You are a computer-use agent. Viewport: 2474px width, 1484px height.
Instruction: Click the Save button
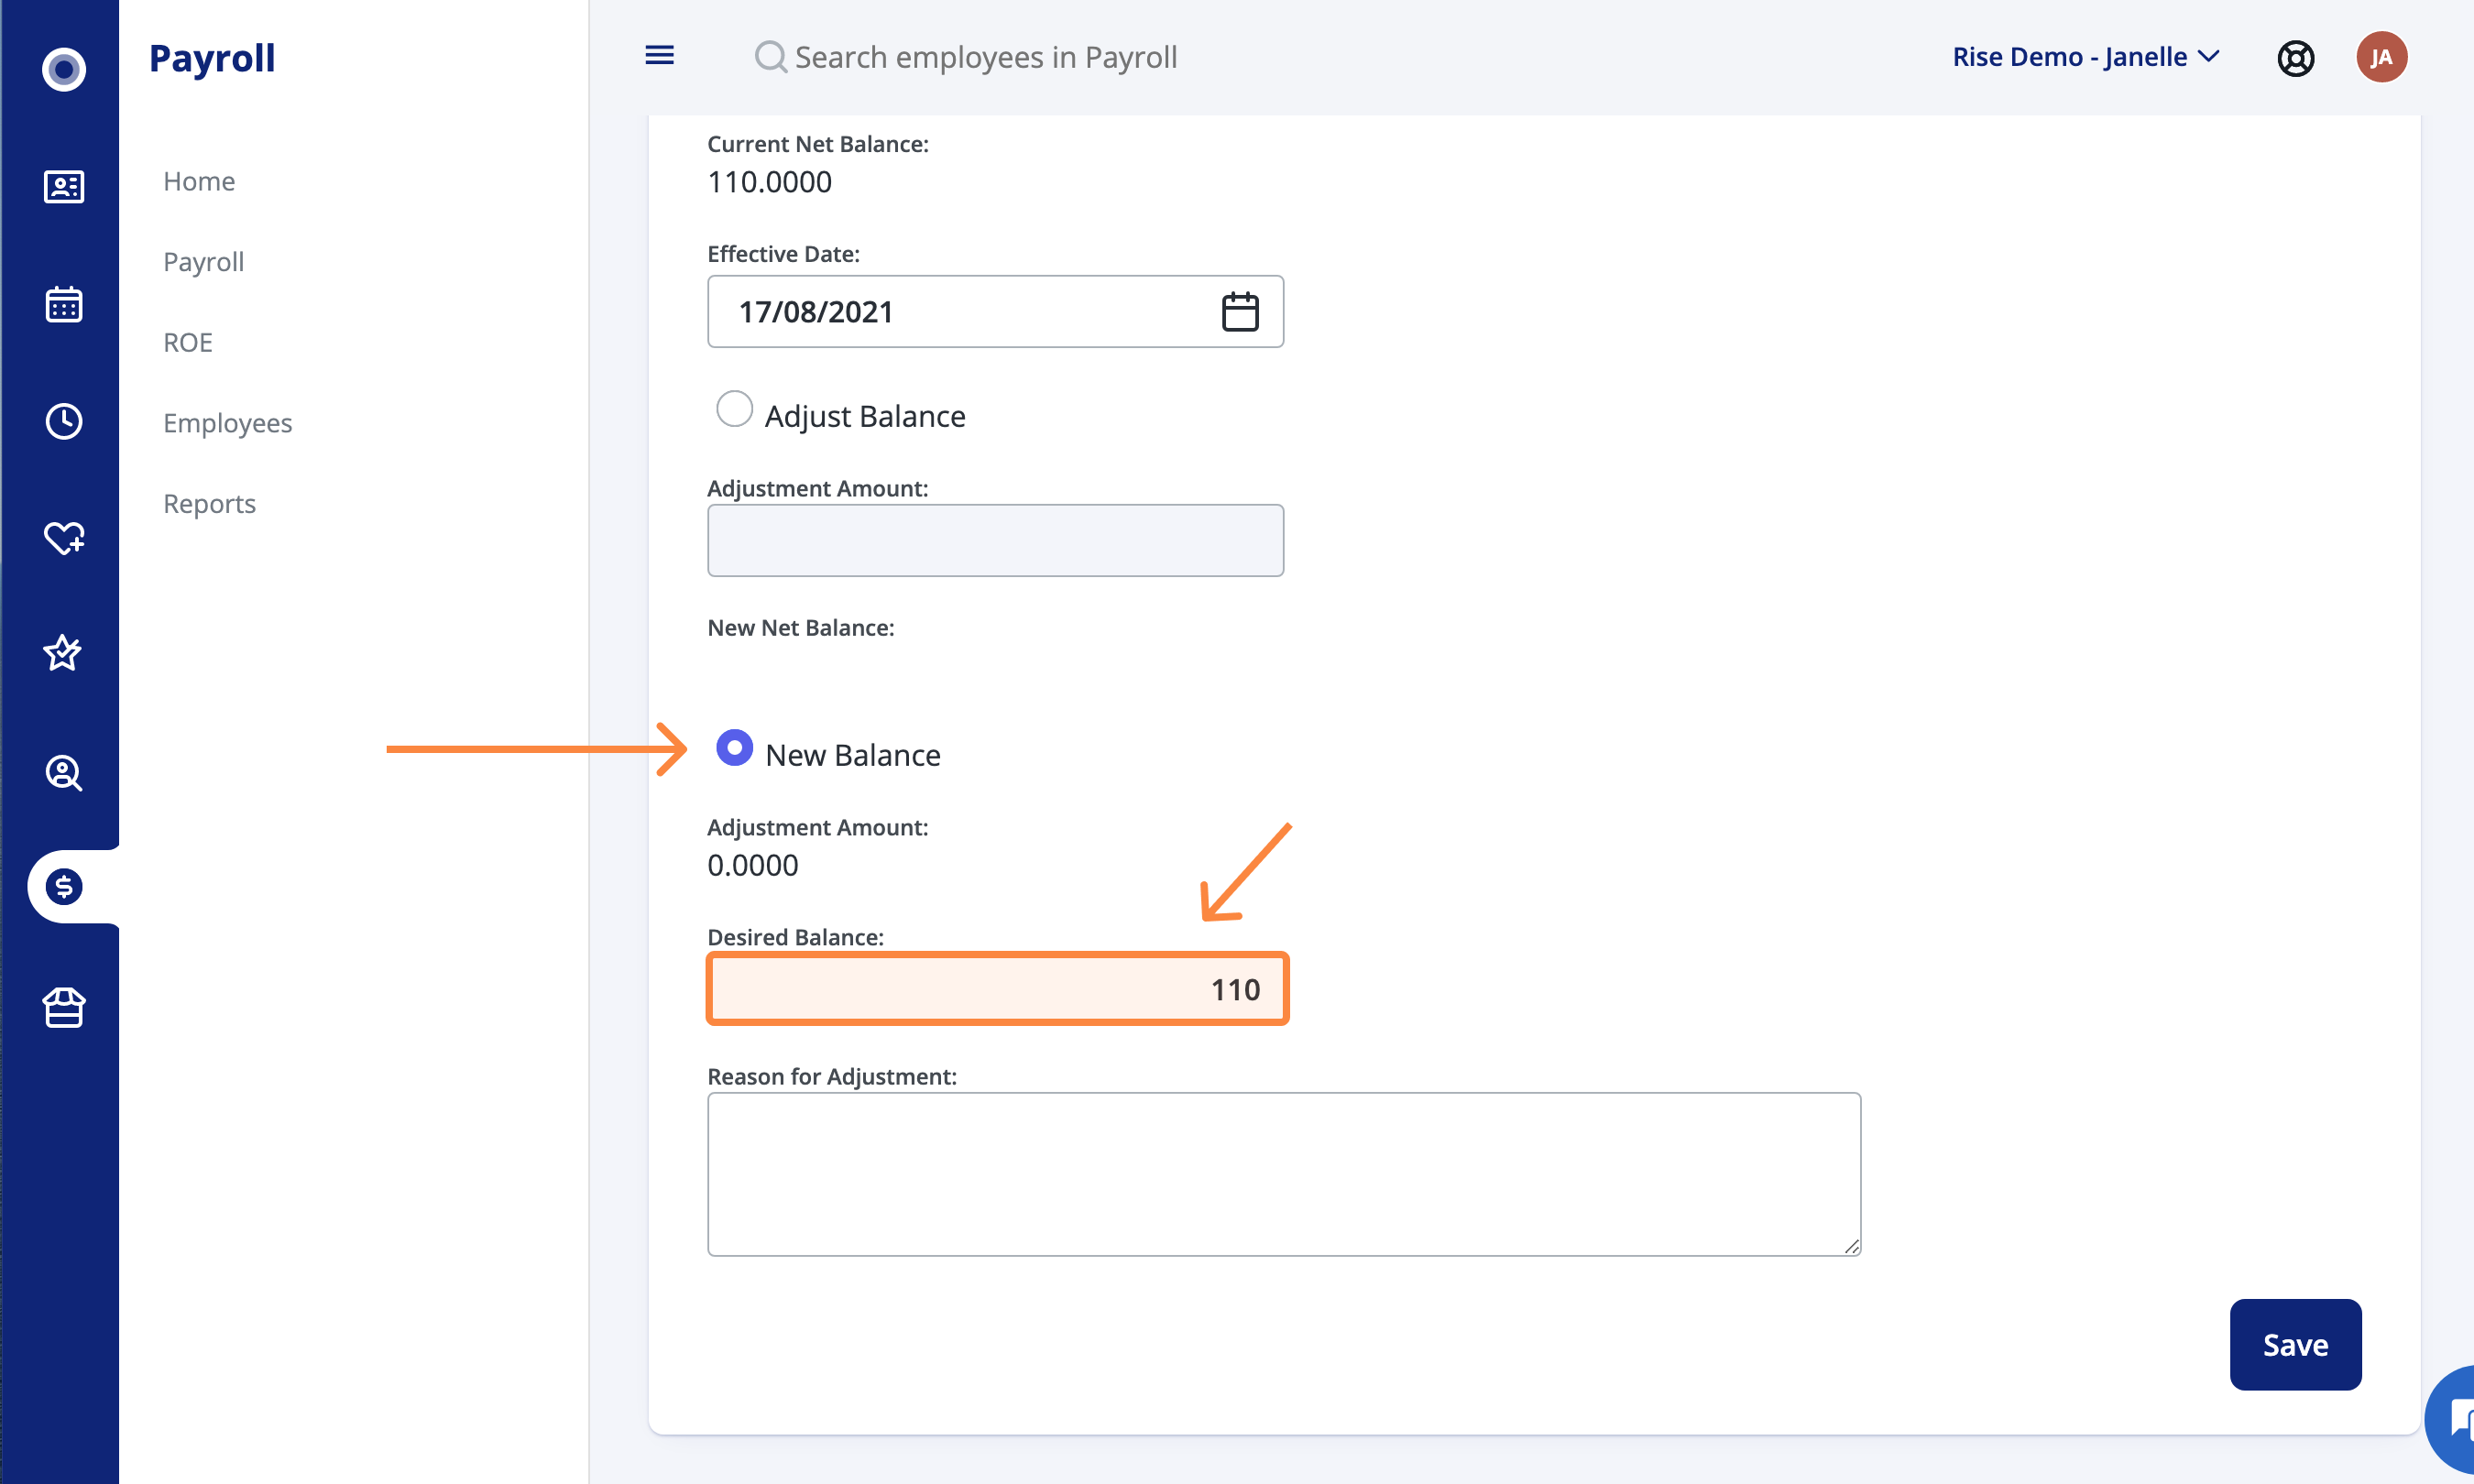(x=2295, y=1344)
